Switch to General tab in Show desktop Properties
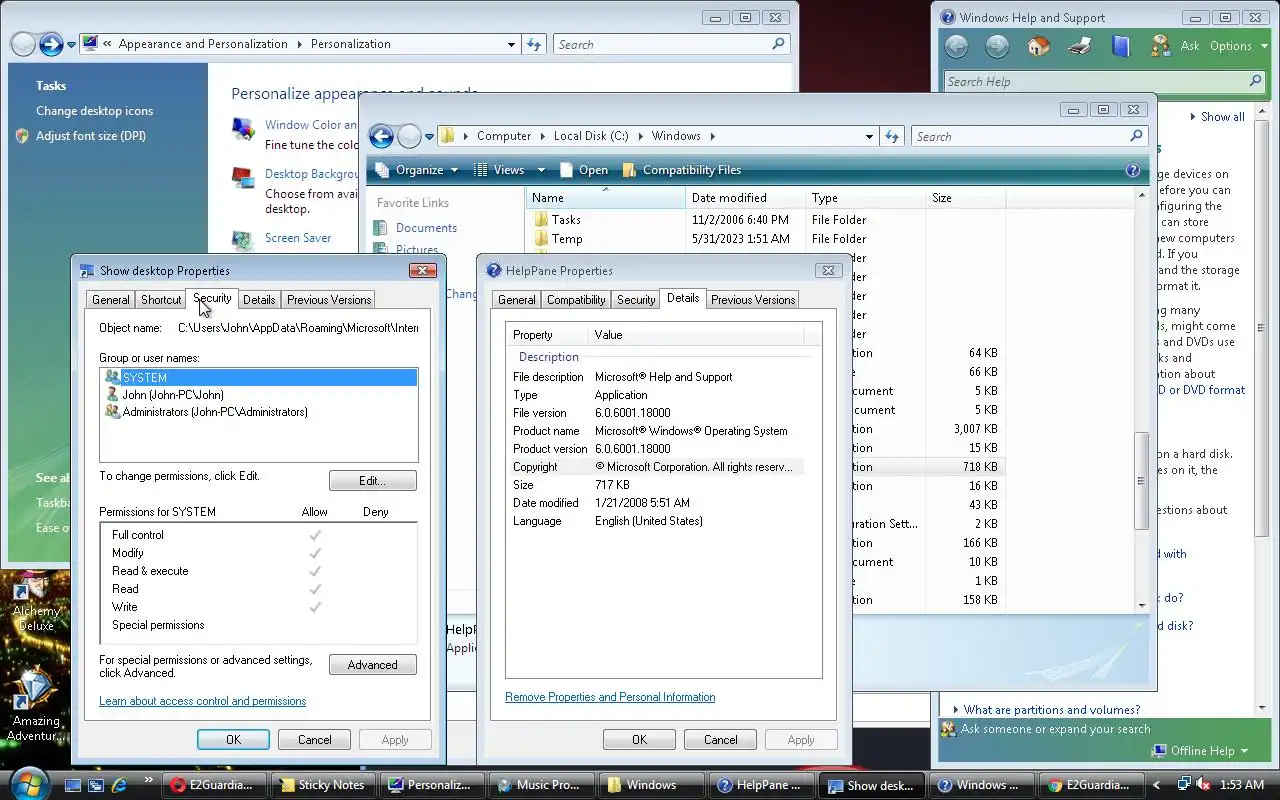The width and height of the screenshot is (1280, 800). pyautogui.click(x=110, y=300)
